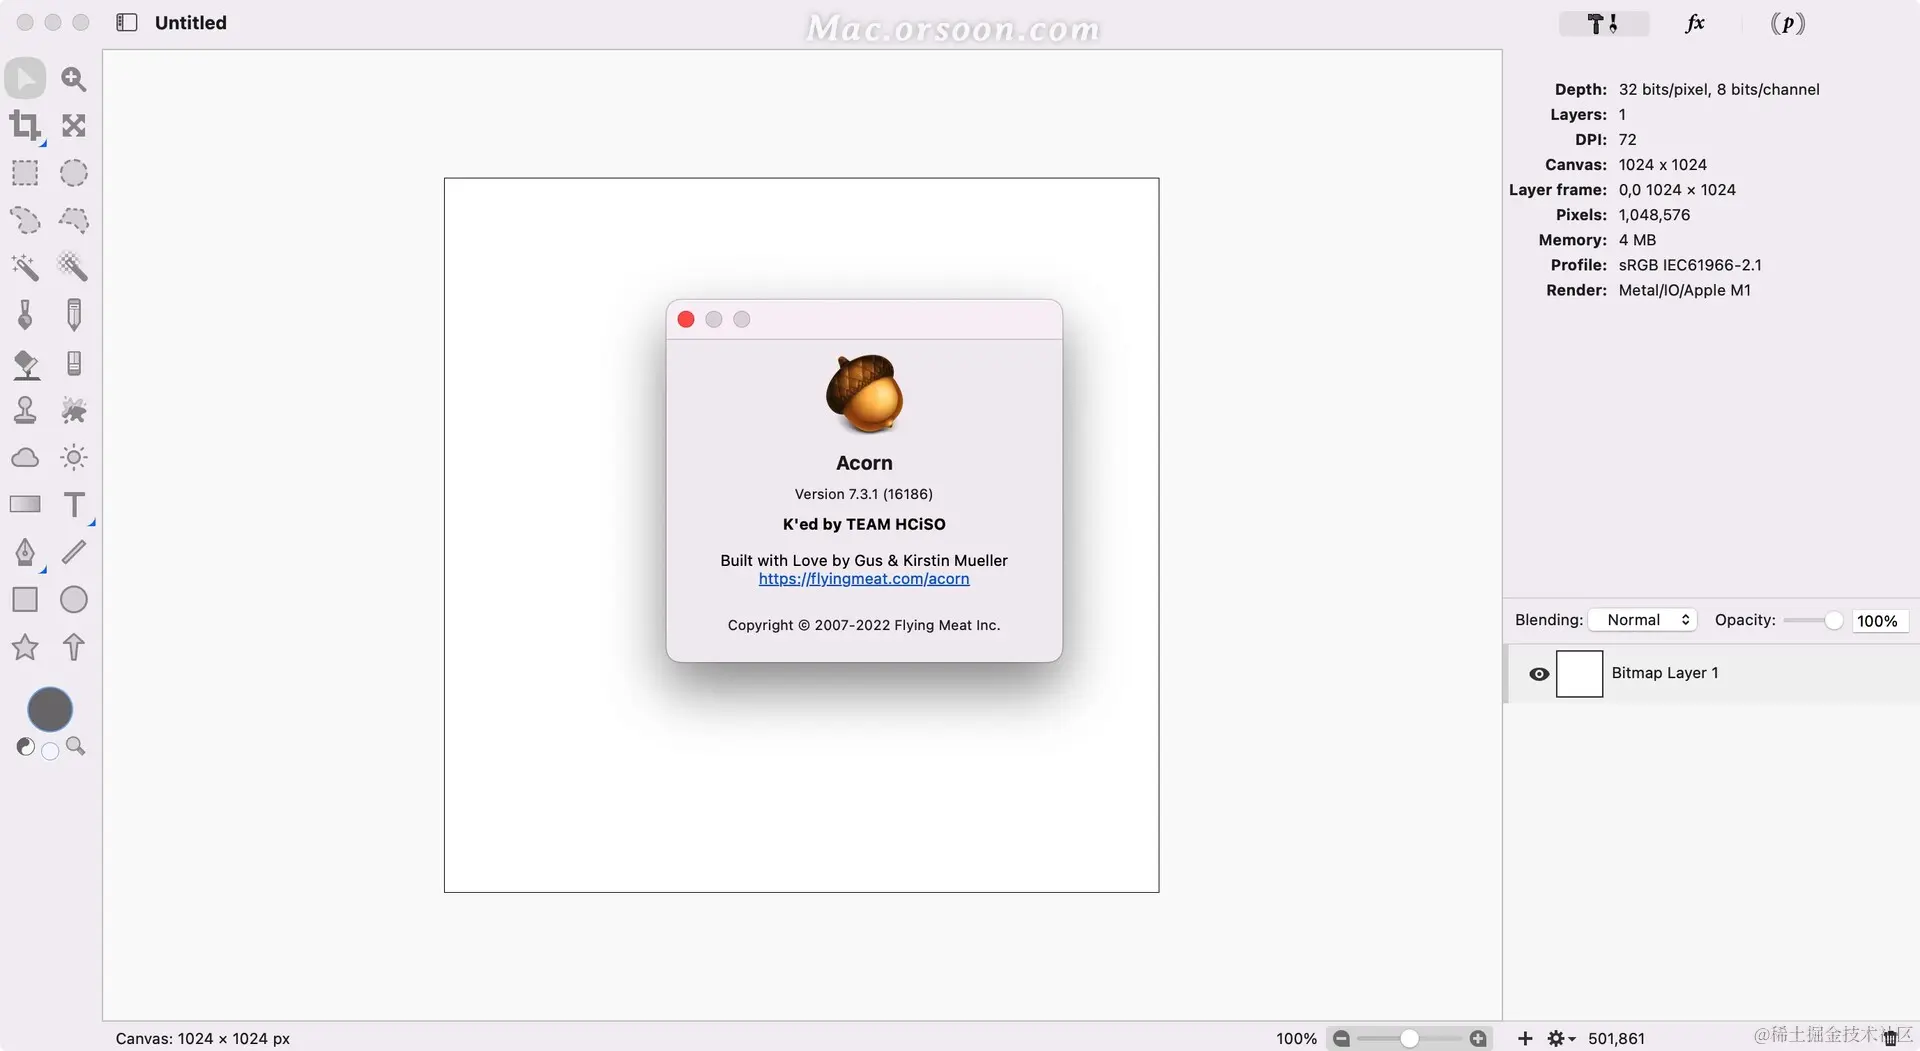Select the Bitmap Layer 1 name

click(1665, 673)
